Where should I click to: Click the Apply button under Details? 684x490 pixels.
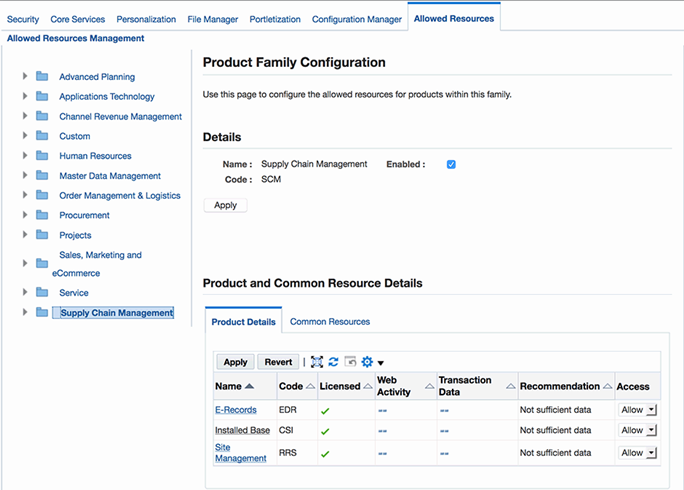click(225, 205)
